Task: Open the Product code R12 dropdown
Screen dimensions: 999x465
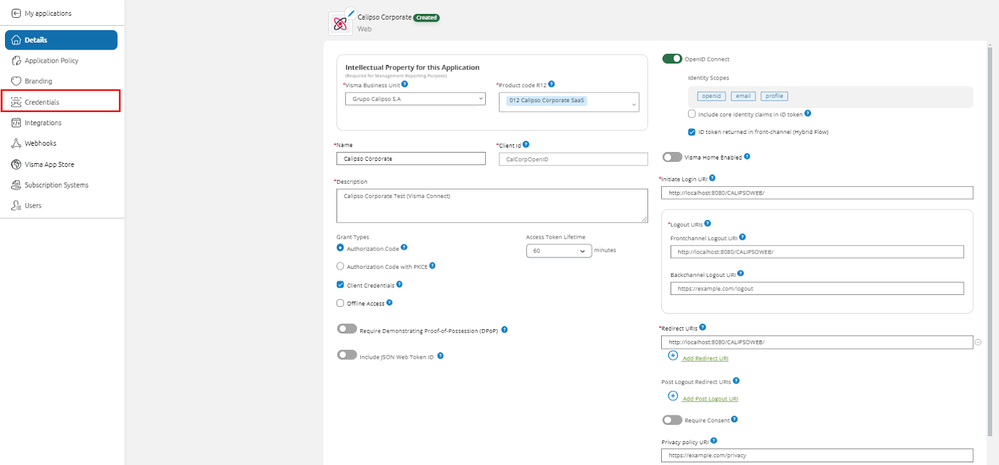Action: click(x=568, y=102)
